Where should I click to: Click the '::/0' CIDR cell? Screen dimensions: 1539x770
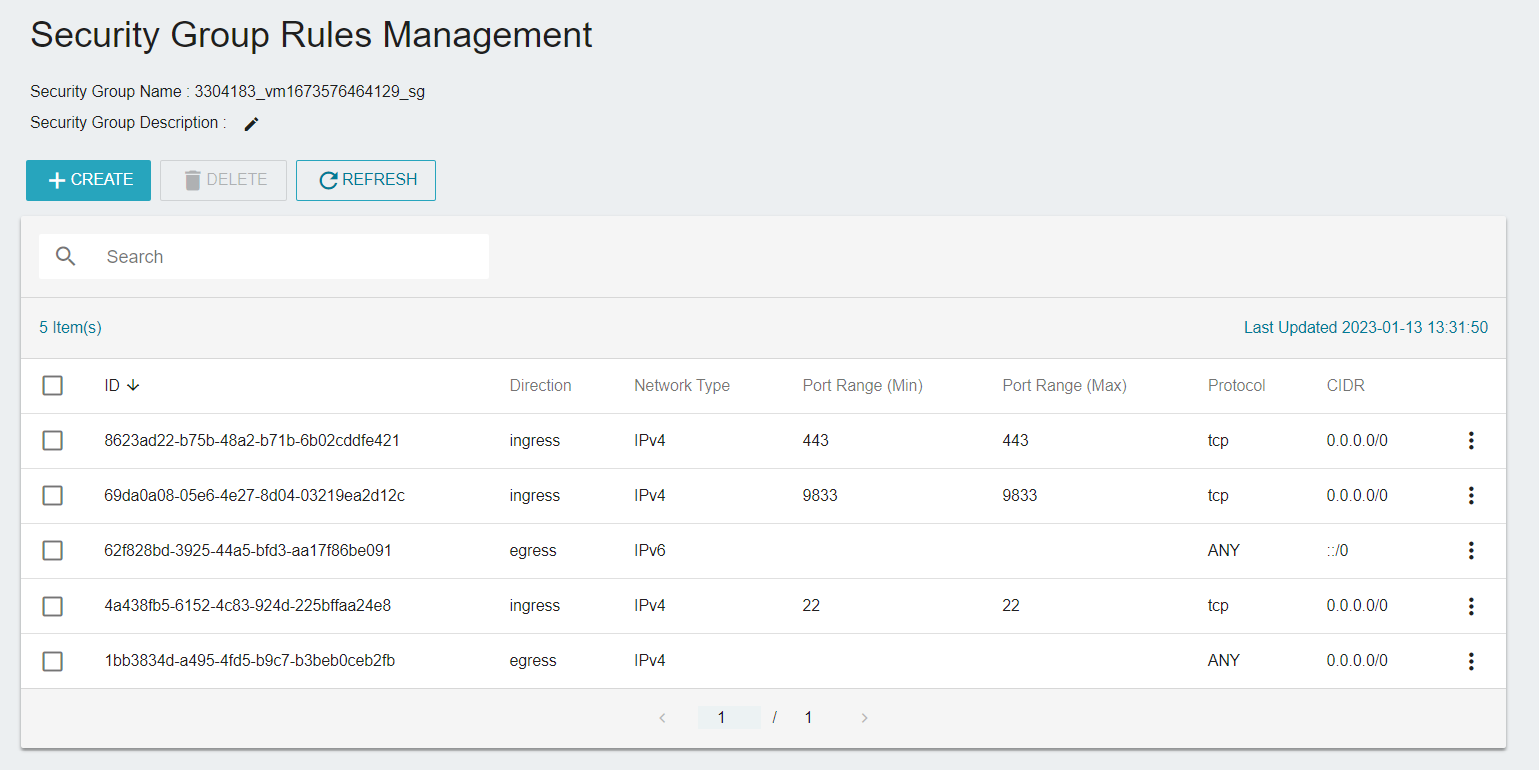[1338, 551]
